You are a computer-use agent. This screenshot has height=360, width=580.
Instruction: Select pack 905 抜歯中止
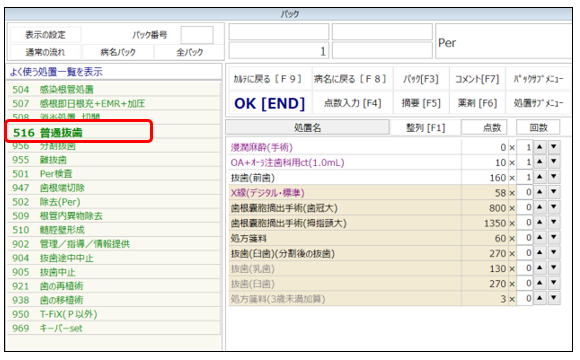point(114,272)
